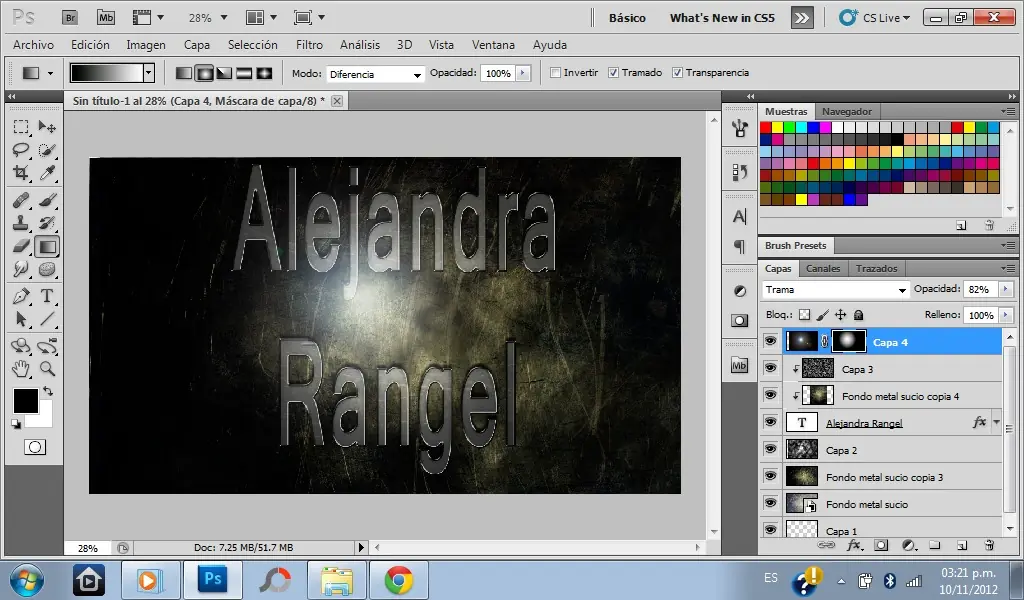Select the Crop tool
Screen dimensions: 1024x600
tap(20, 173)
